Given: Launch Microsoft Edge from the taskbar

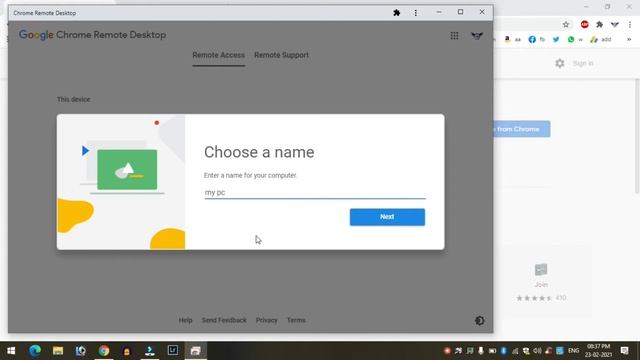Looking at the screenshot, I should pos(35,351).
